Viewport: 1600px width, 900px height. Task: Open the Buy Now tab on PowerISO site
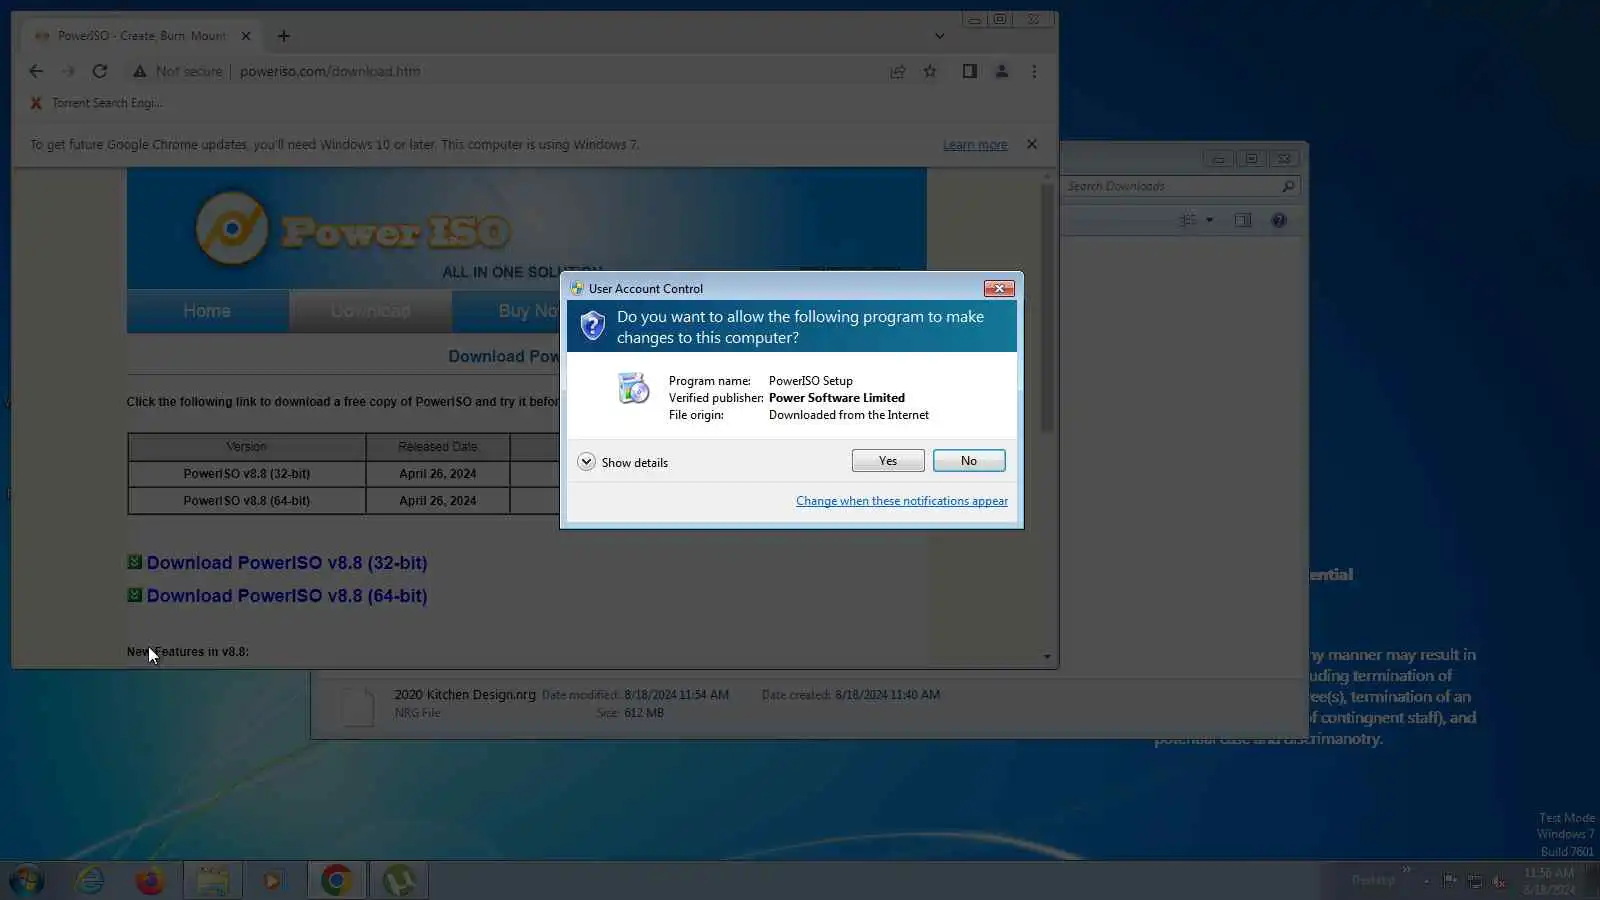tap(507, 311)
